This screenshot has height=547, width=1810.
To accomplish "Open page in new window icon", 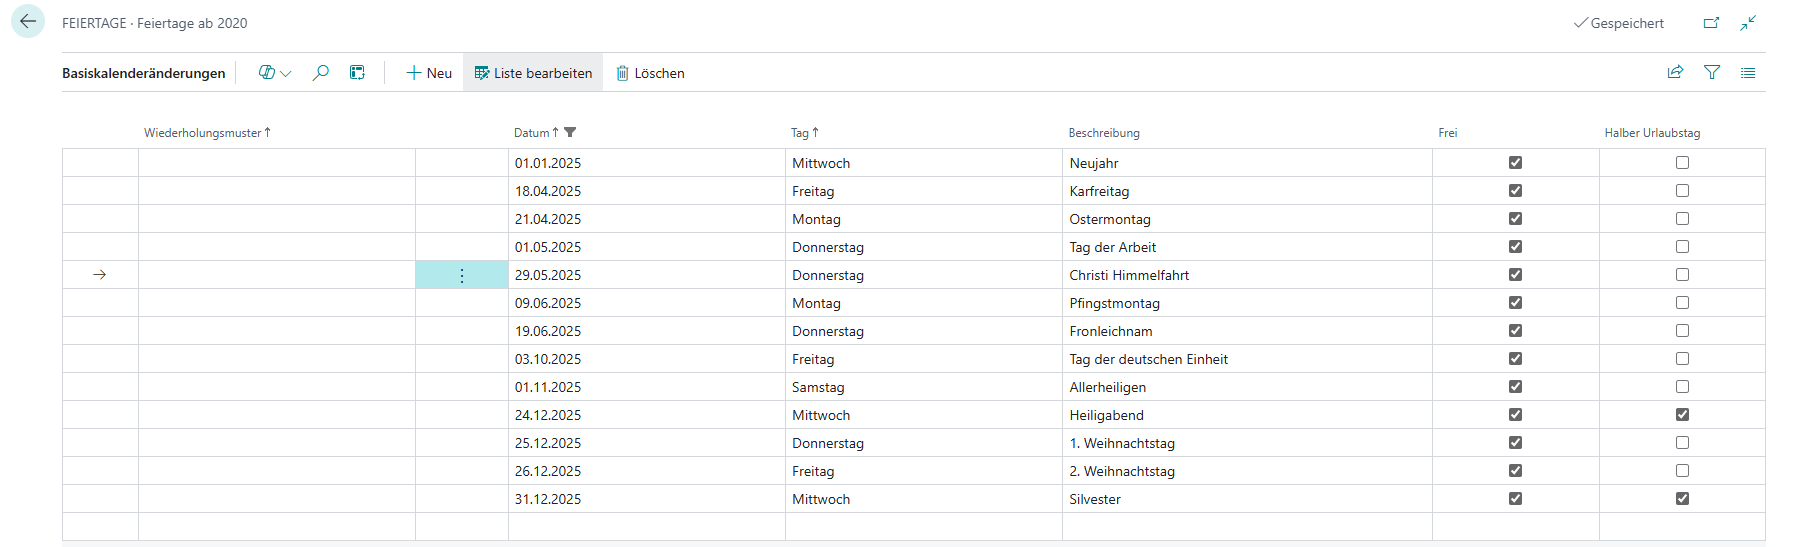I will (x=1711, y=23).
